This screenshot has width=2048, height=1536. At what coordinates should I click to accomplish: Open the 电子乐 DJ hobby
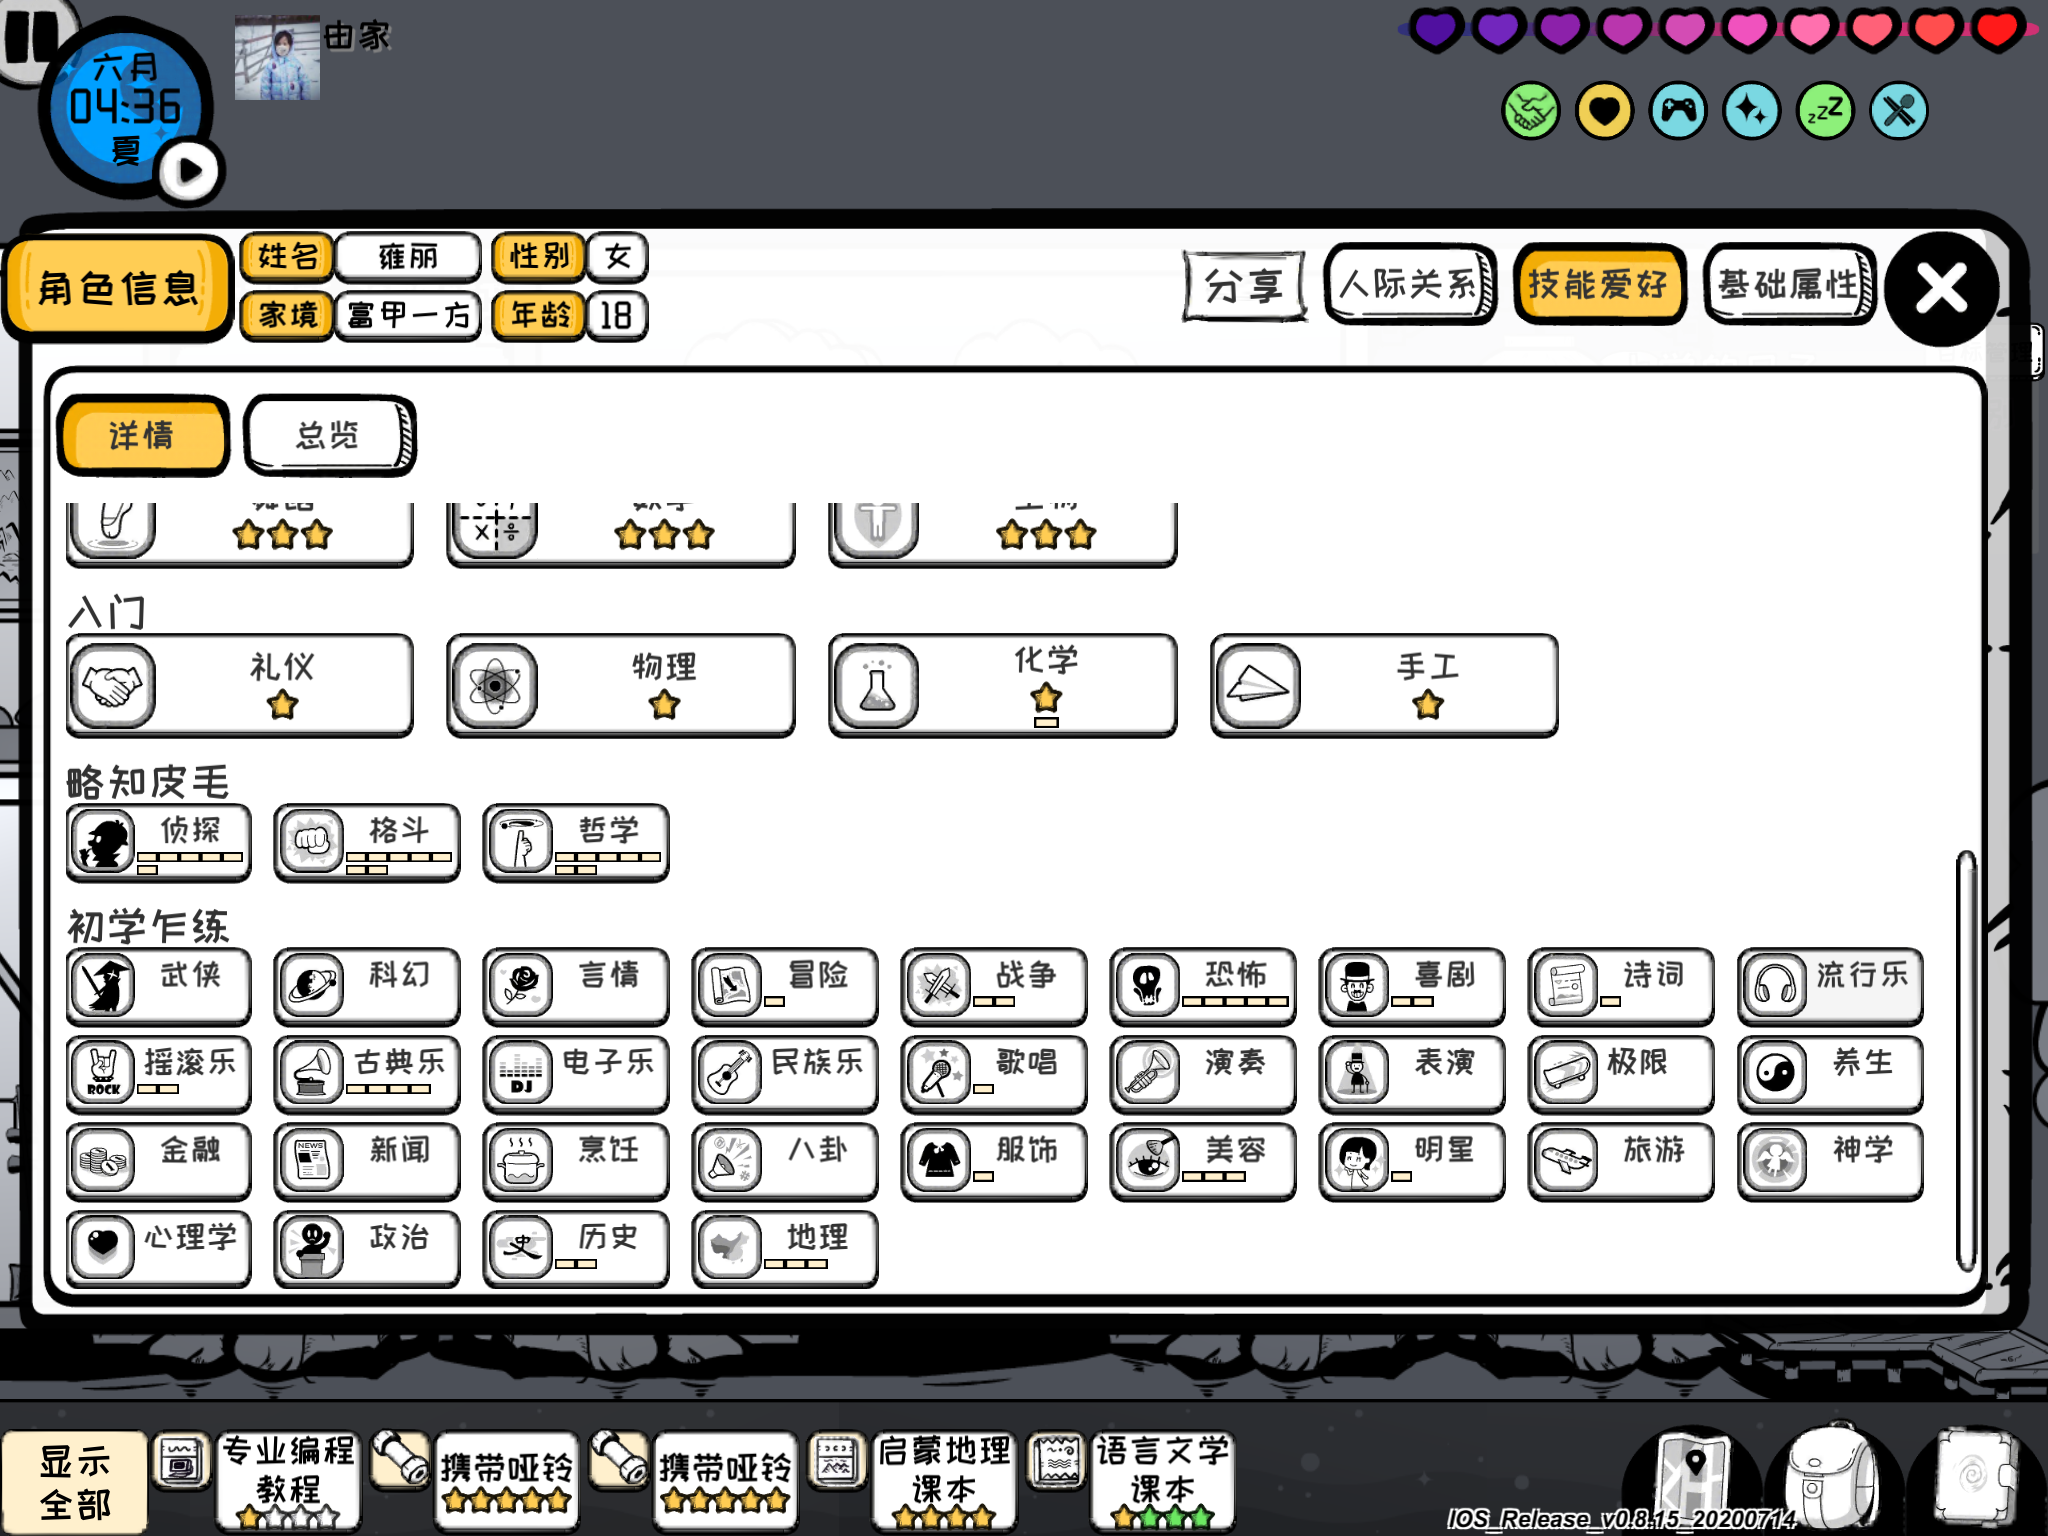[x=576, y=1075]
